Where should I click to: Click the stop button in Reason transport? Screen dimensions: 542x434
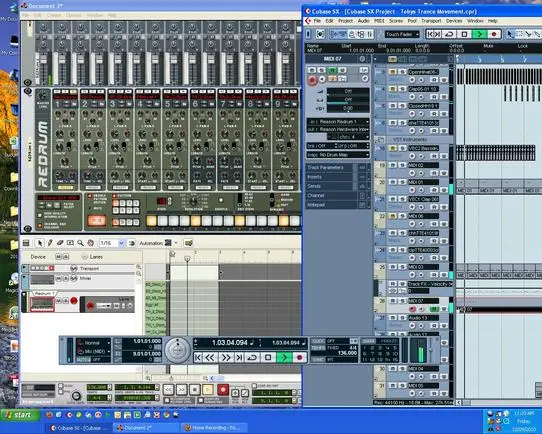[195, 390]
